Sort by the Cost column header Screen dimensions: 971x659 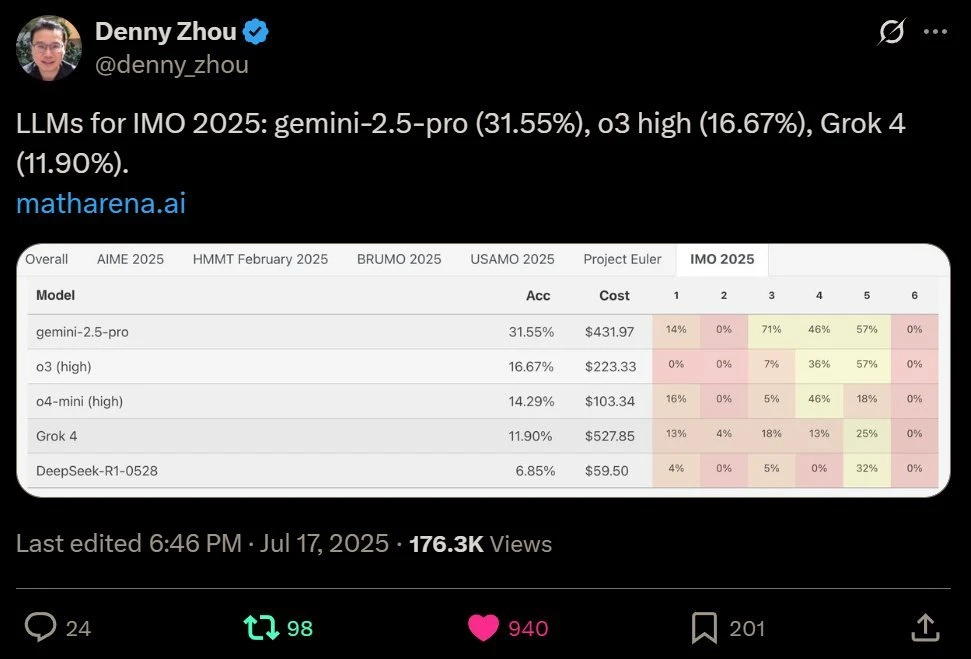614,295
